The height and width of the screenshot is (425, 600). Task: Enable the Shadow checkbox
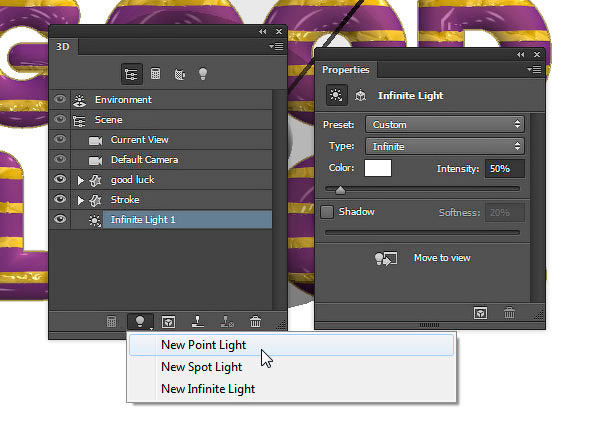click(x=327, y=212)
